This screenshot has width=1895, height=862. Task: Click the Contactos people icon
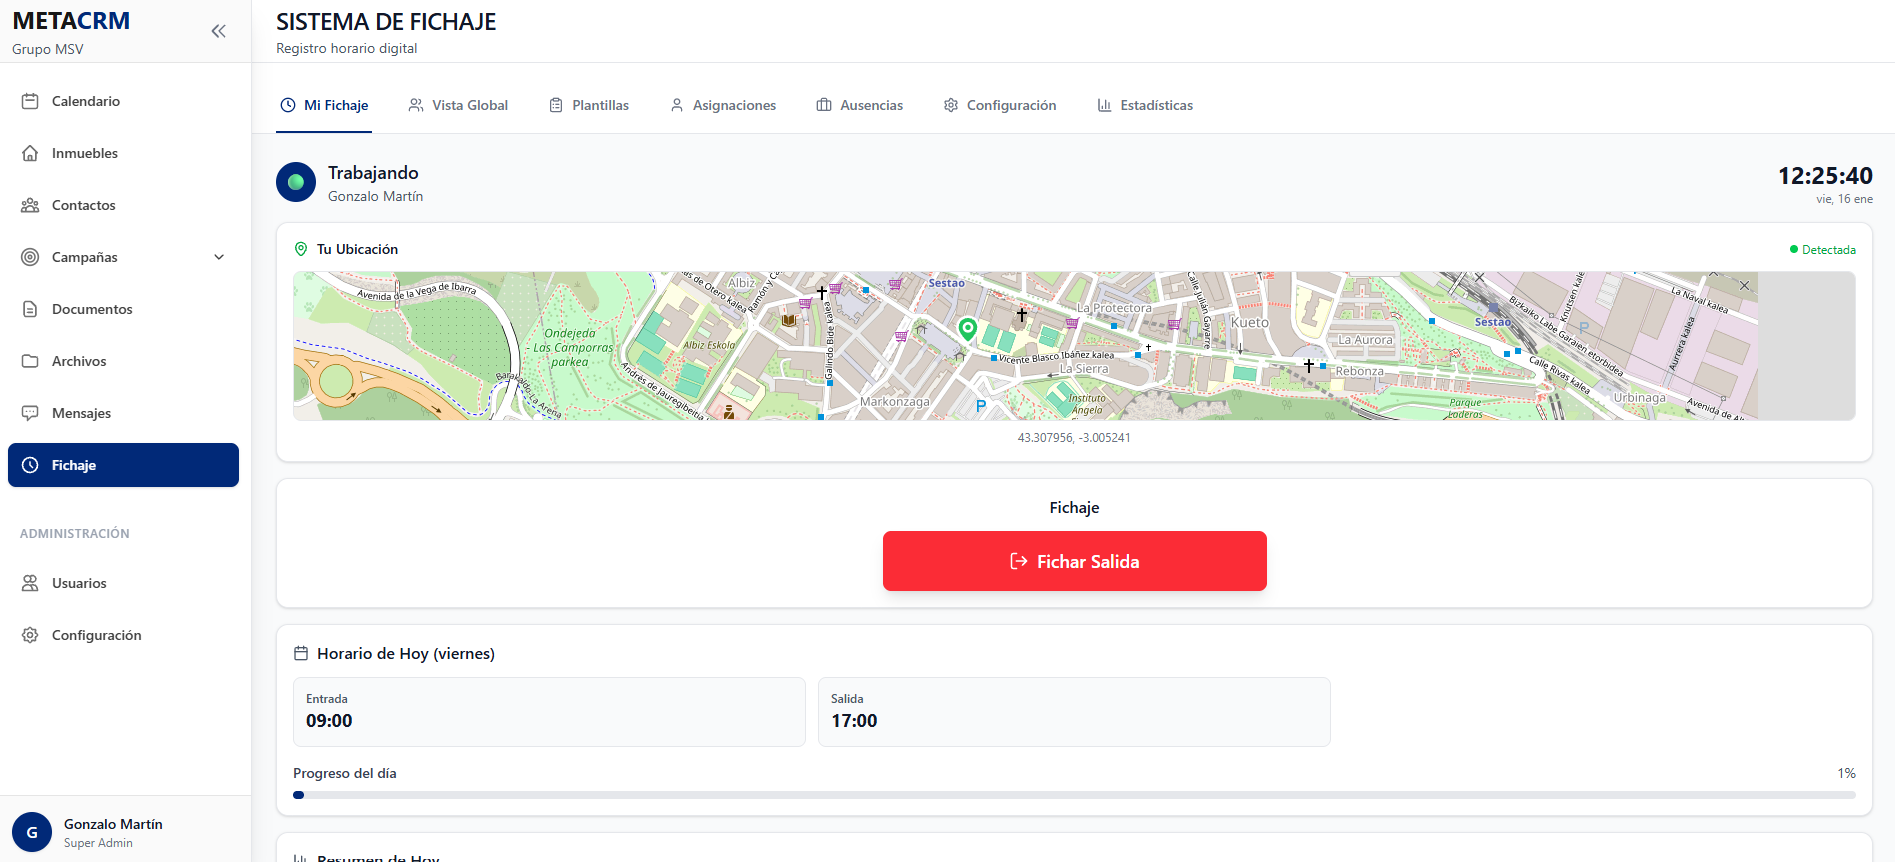[x=30, y=205]
